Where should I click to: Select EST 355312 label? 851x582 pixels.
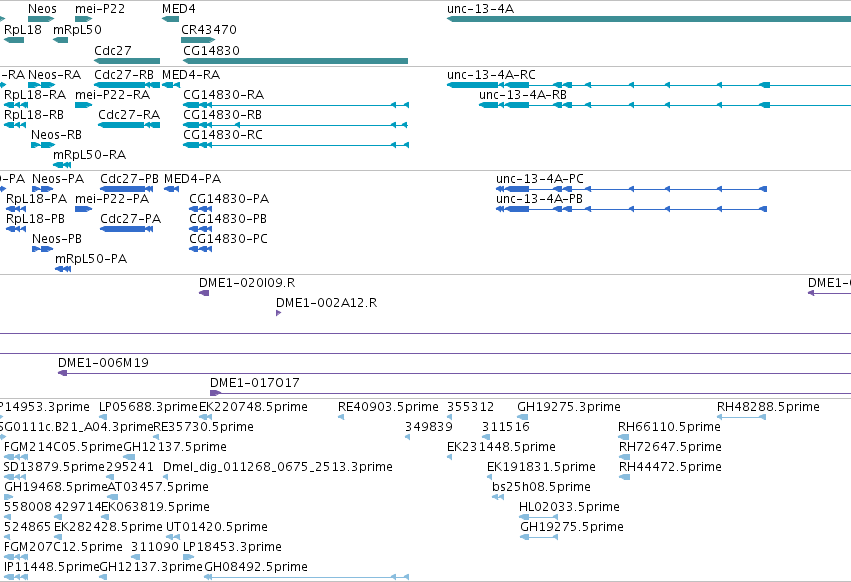click(x=470, y=407)
